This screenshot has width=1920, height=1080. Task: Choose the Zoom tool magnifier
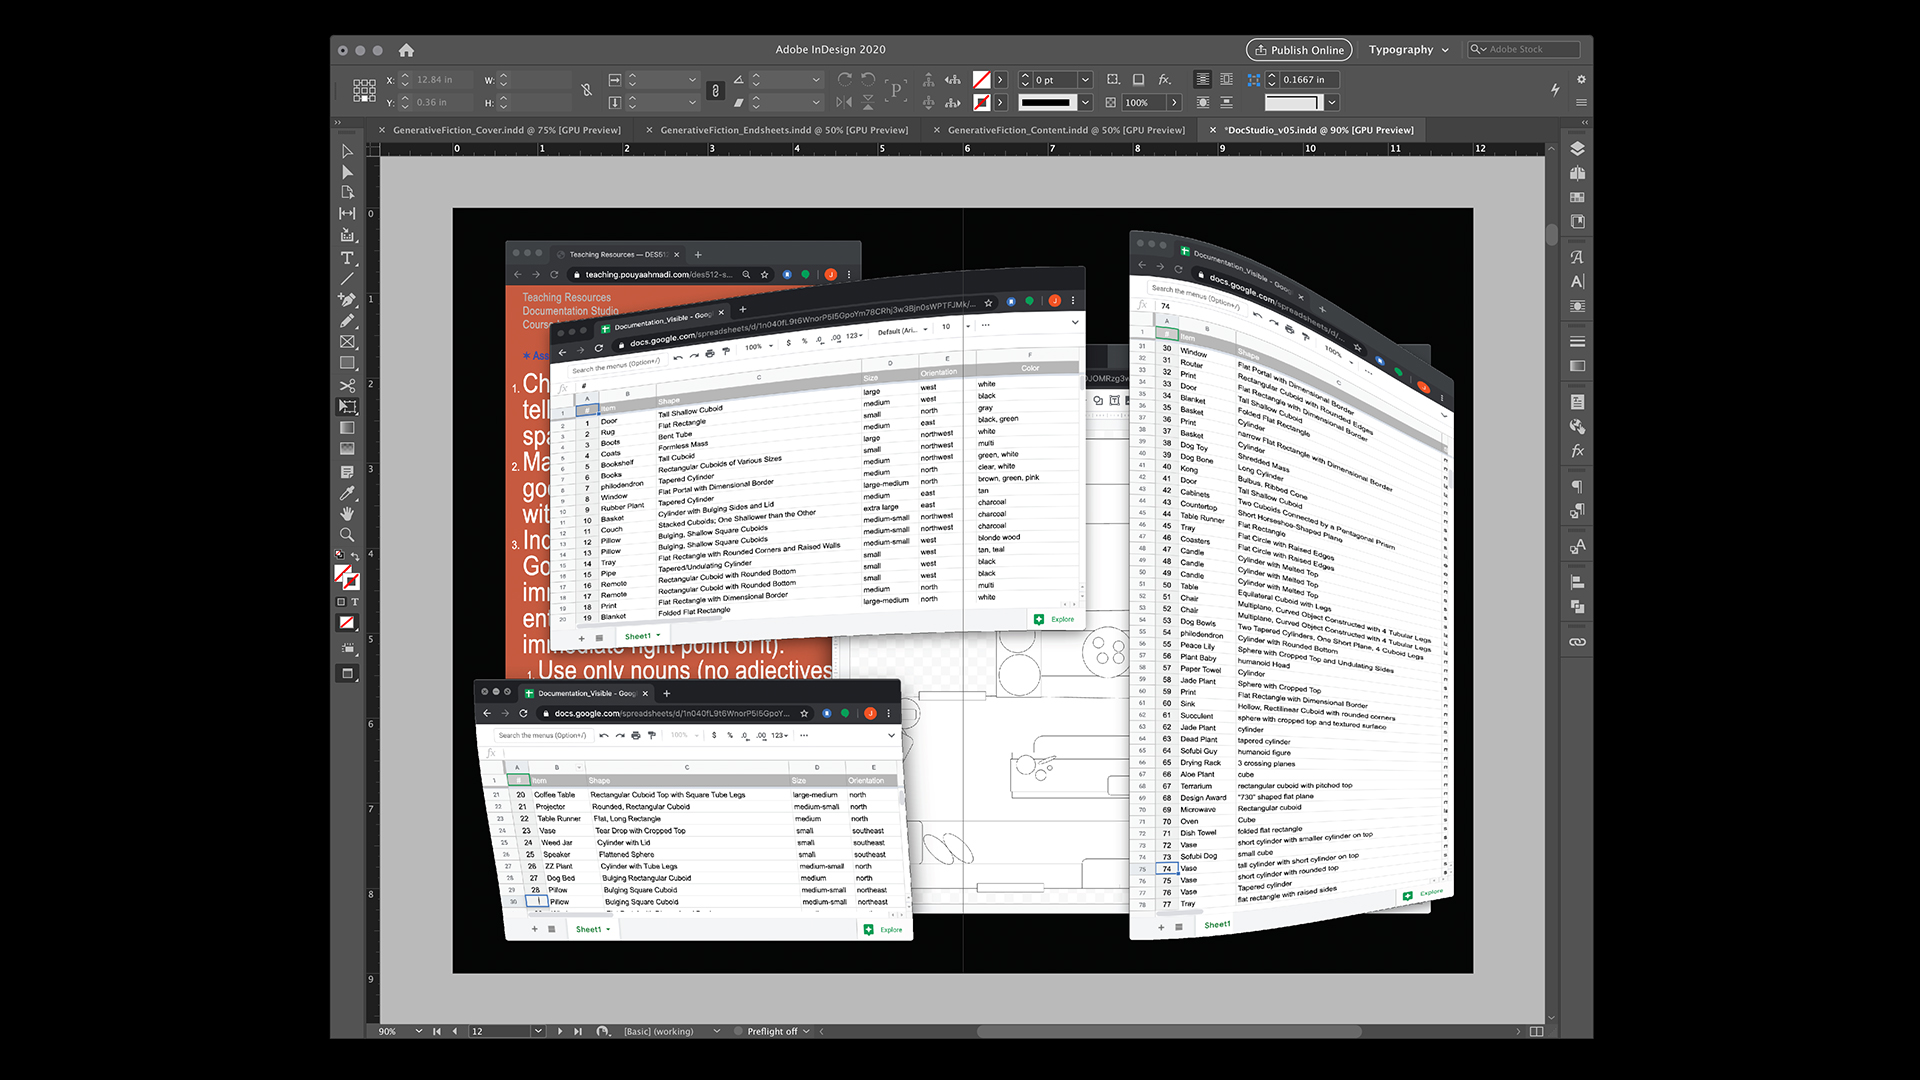(x=347, y=535)
